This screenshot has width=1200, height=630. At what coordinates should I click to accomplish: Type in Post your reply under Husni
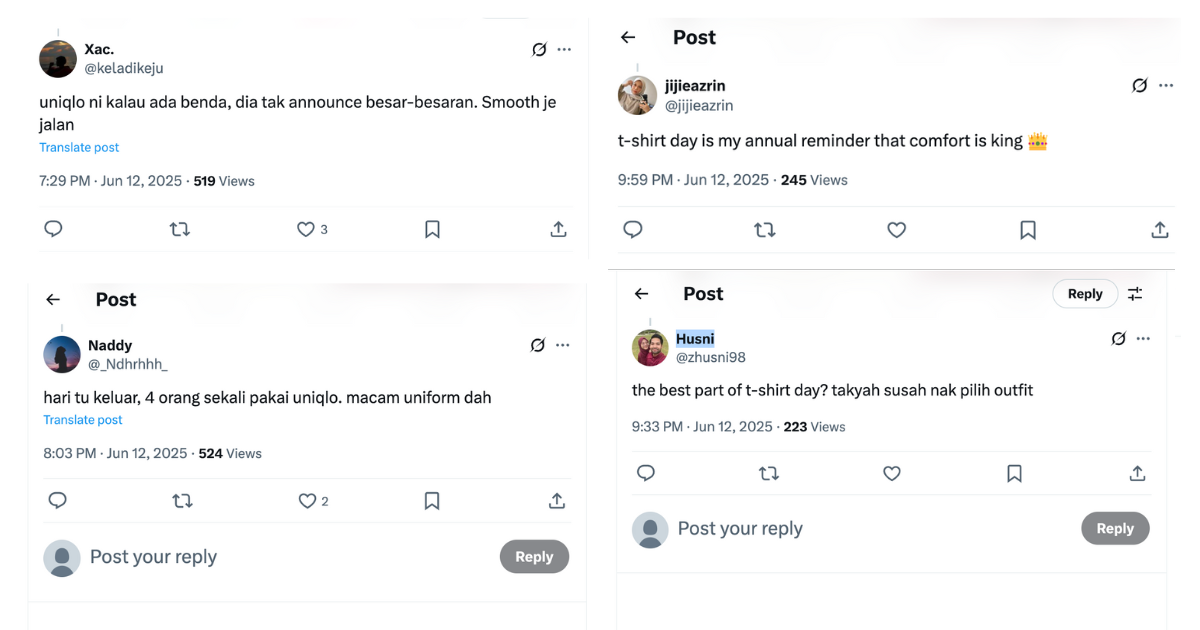coord(800,528)
